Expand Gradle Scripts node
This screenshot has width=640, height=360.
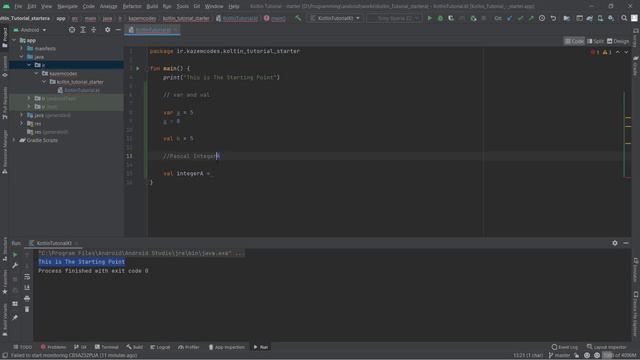click(15, 140)
